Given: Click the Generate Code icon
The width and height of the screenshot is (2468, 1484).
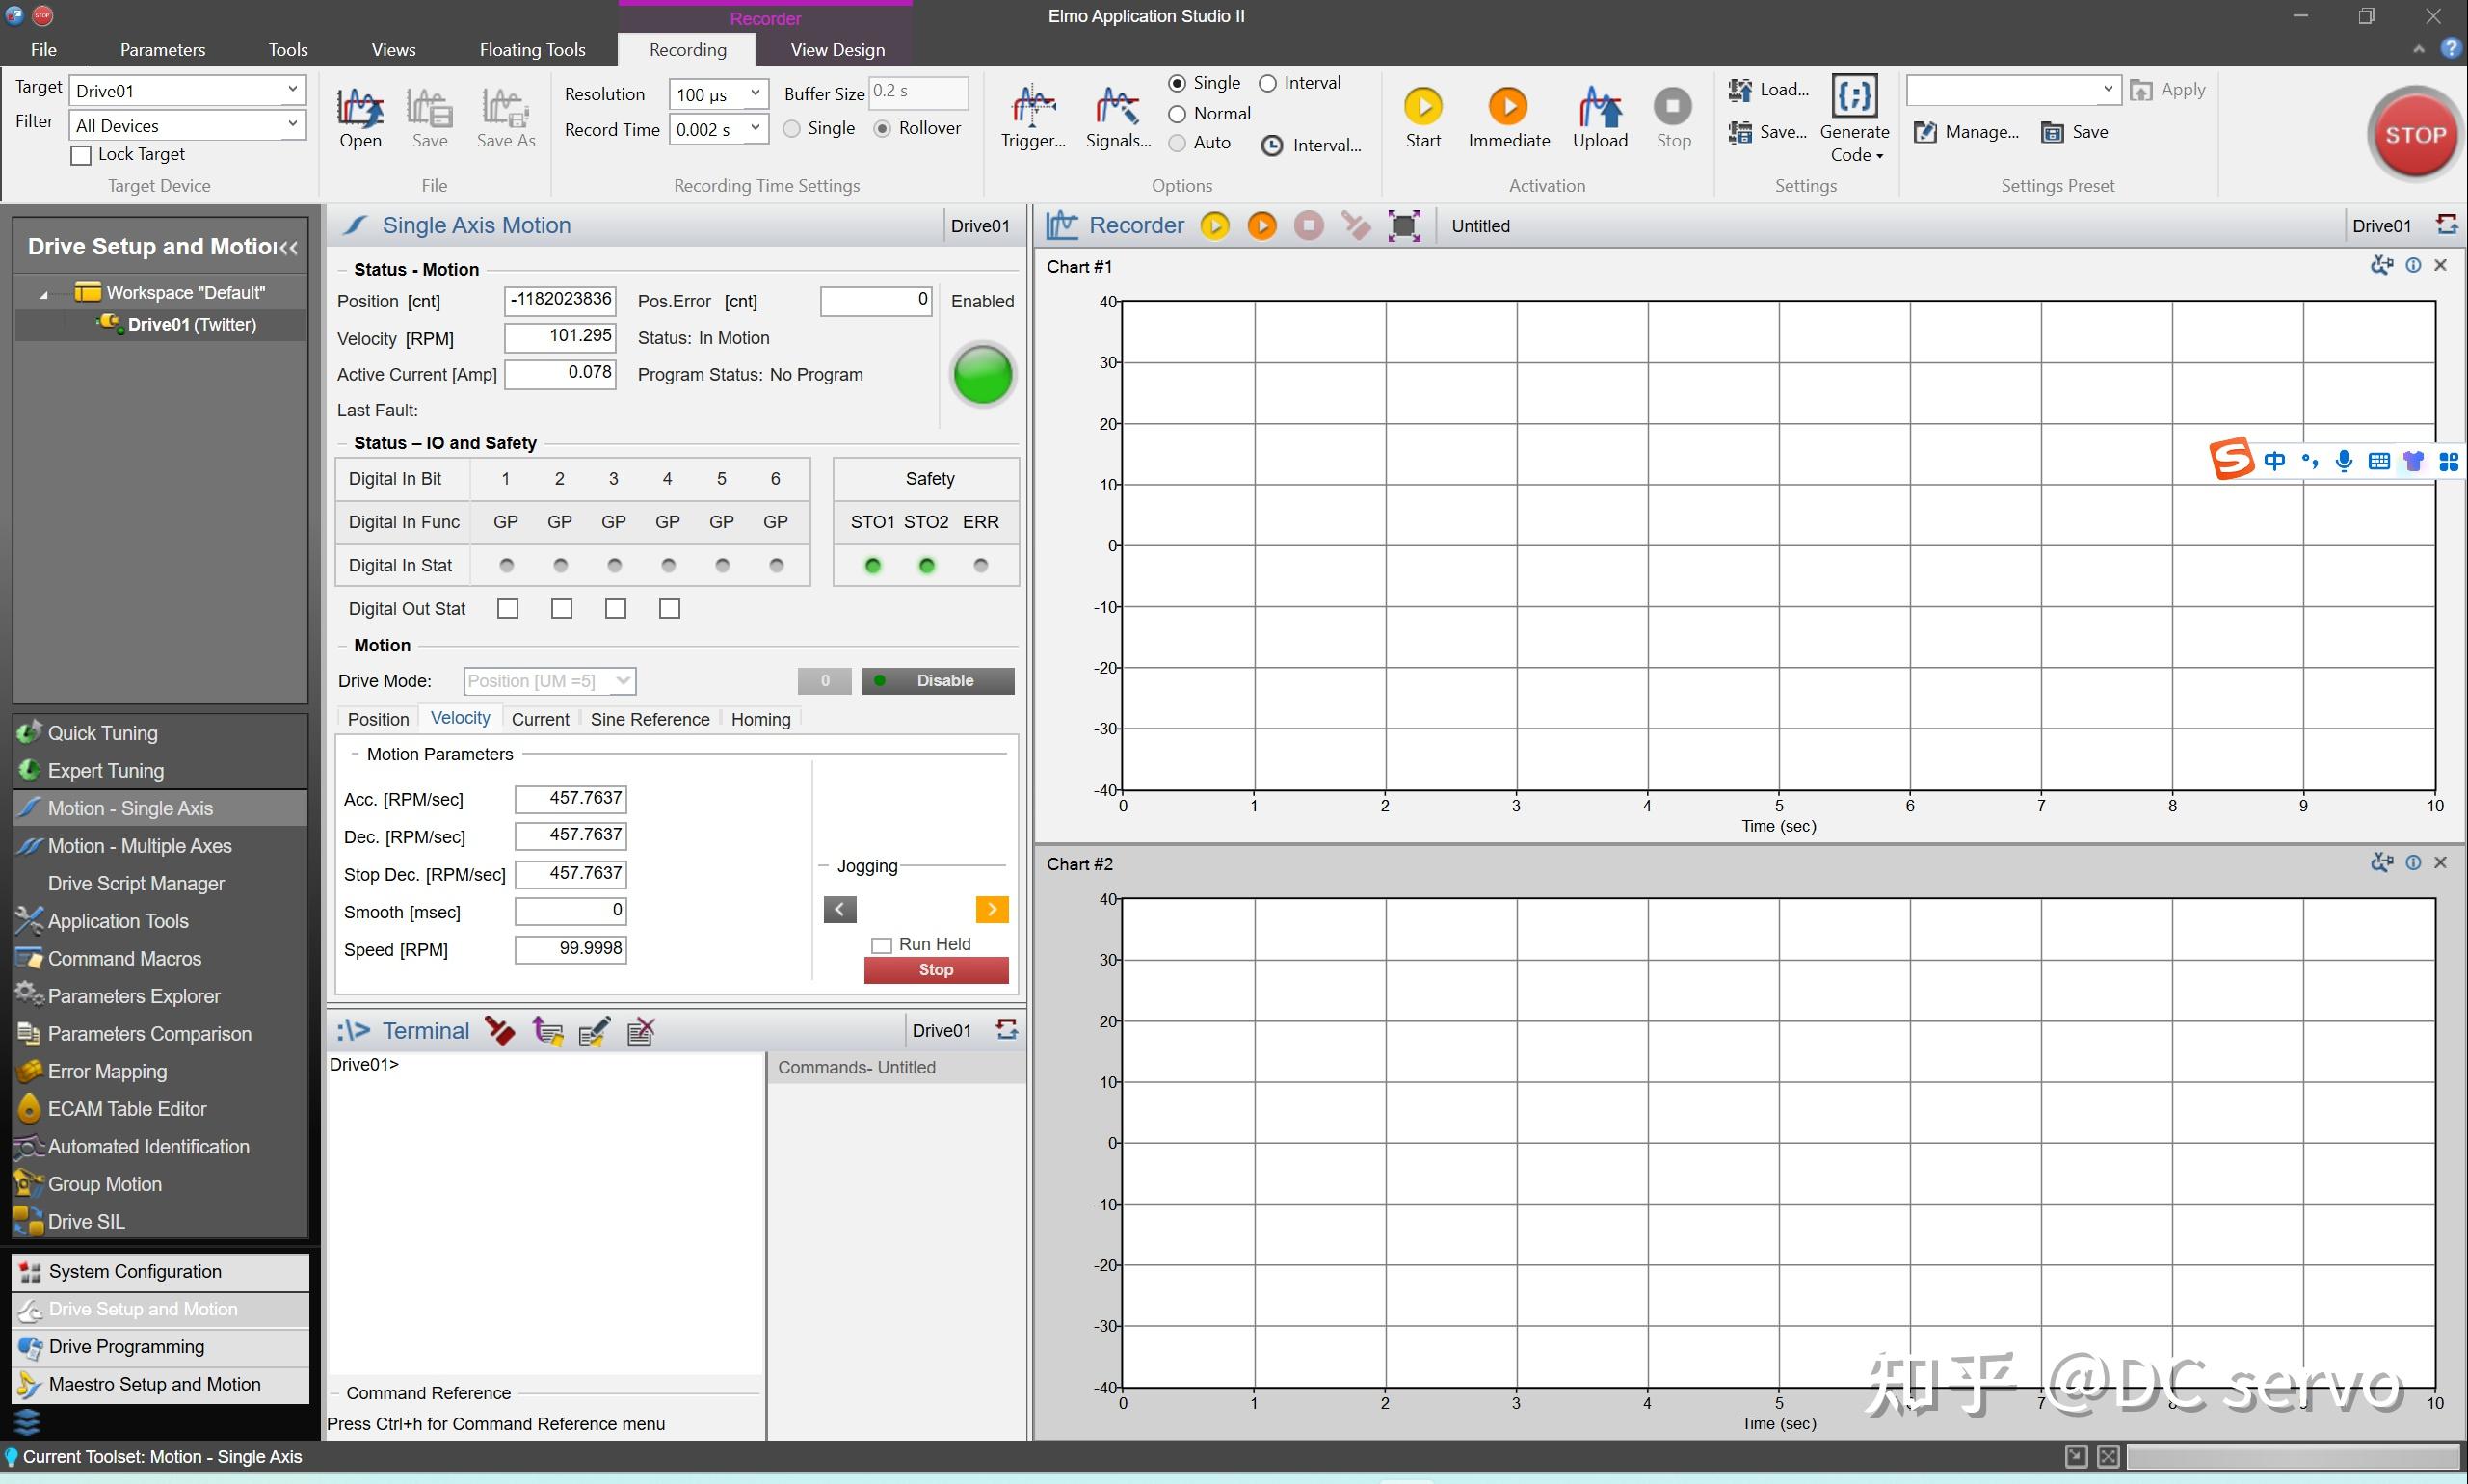Looking at the screenshot, I should tap(1854, 97).
